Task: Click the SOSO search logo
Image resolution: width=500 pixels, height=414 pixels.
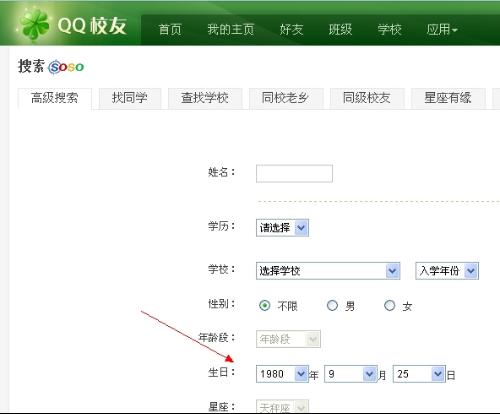Action: 66,67
